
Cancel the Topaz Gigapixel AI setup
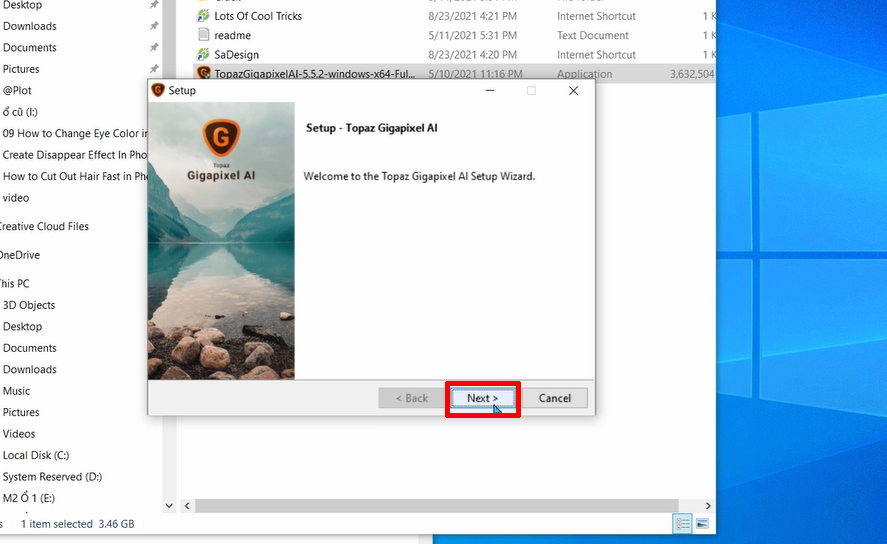coord(554,398)
